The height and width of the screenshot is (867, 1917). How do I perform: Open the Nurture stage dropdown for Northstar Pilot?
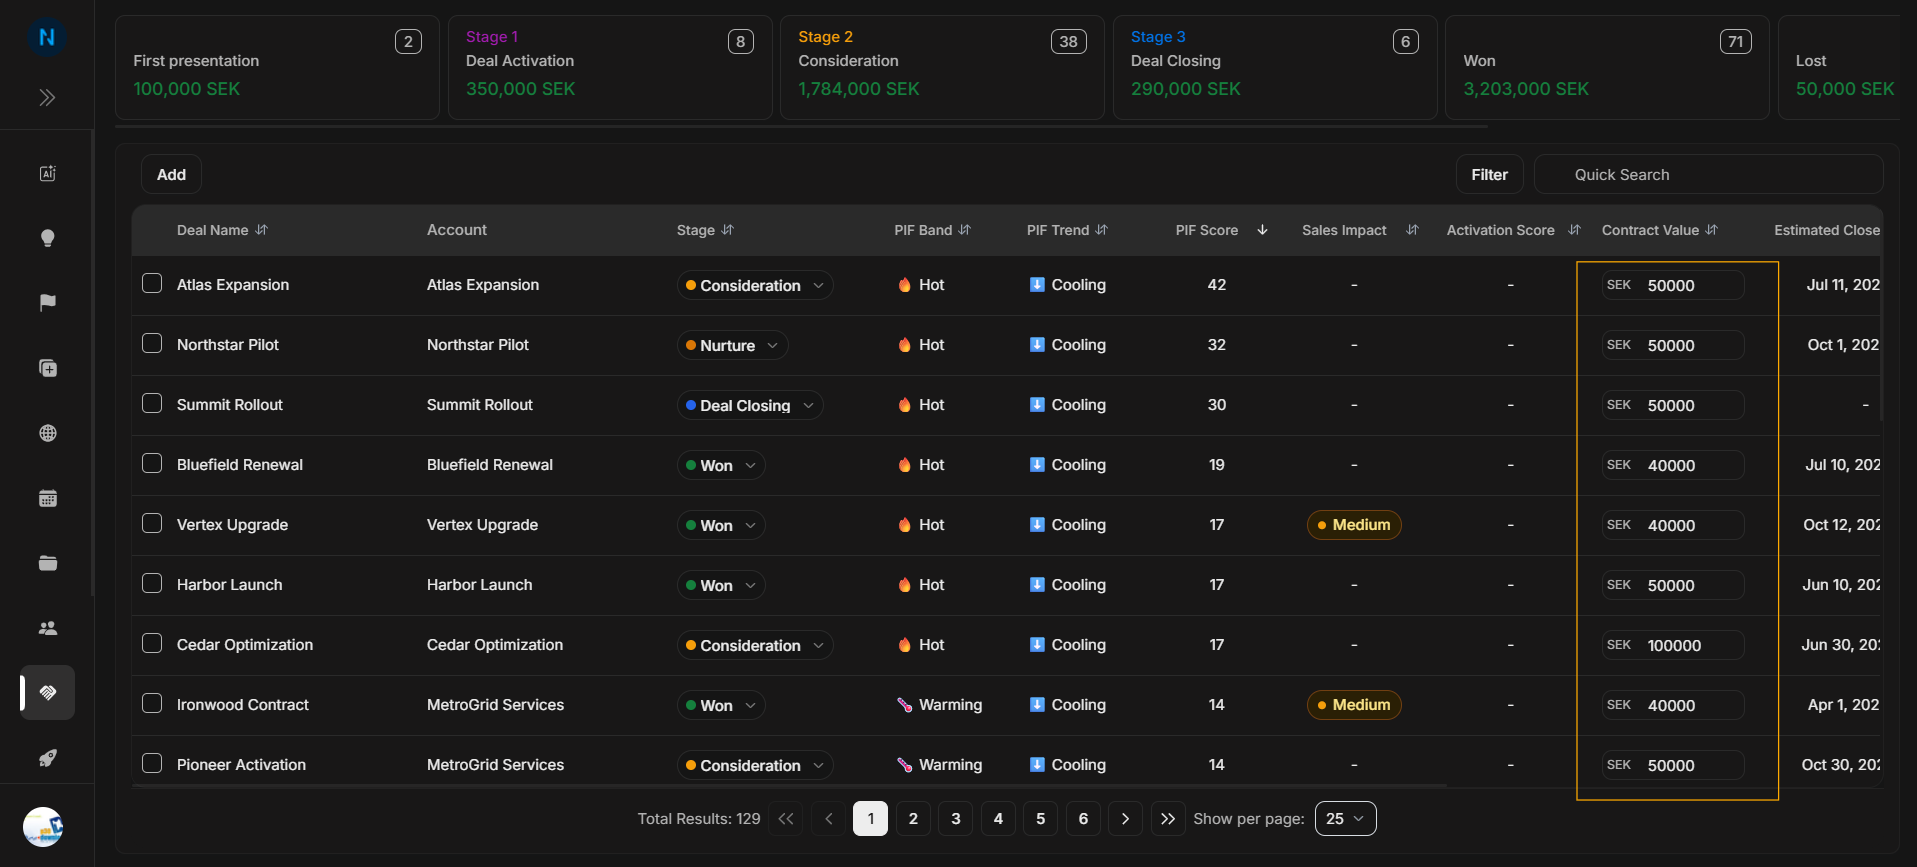coord(732,345)
